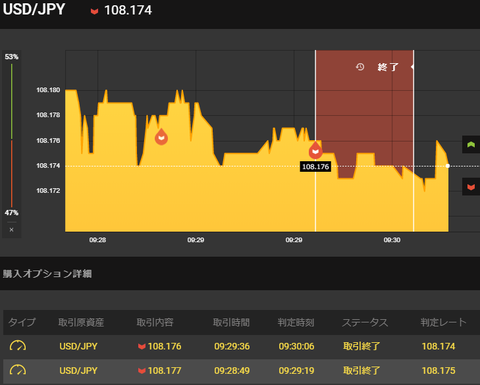The height and width of the screenshot is (385, 480).
Task: Click the 09:29:19 expiry time cell
Action: coord(296,370)
